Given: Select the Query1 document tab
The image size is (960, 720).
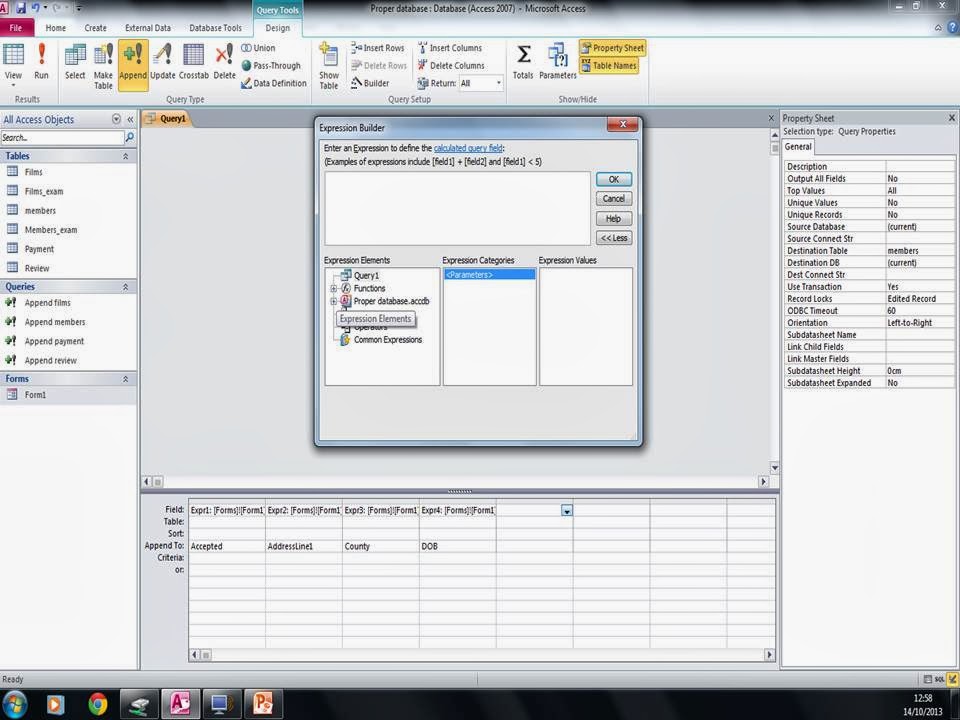Looking at the screenshot, I should (x=167, y=119).
